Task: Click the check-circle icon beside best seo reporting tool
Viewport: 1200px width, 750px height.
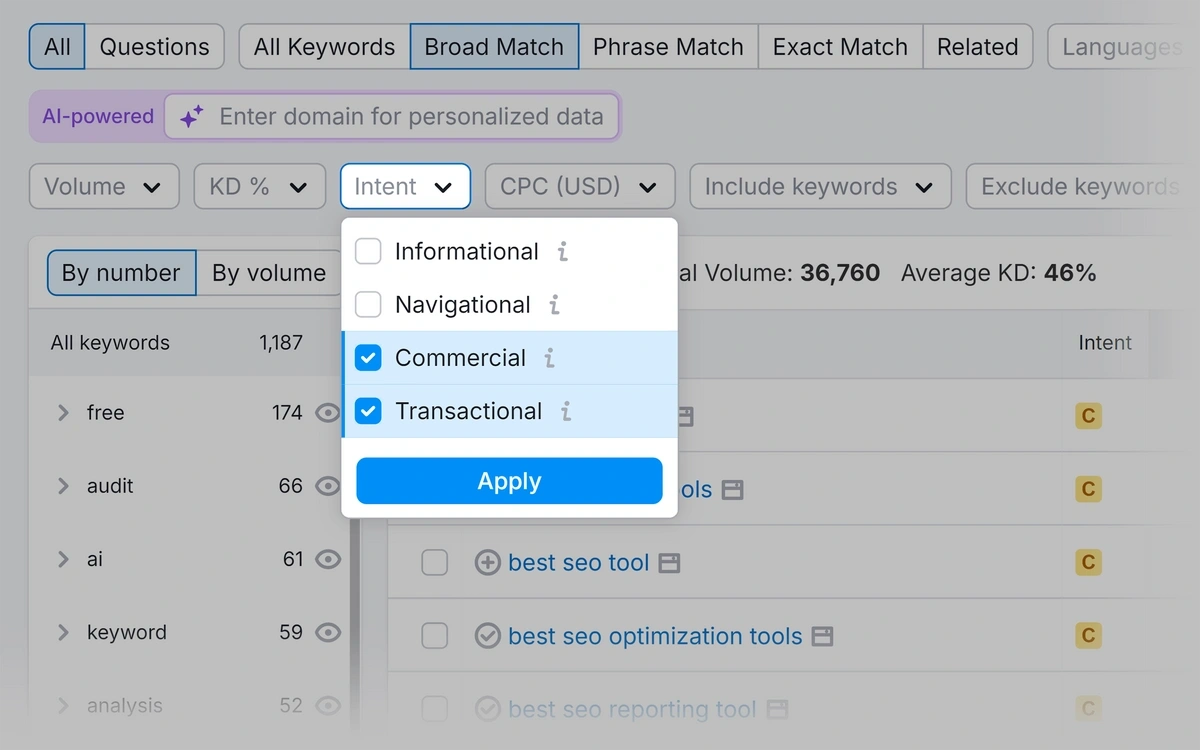Action: pos(487,709)
